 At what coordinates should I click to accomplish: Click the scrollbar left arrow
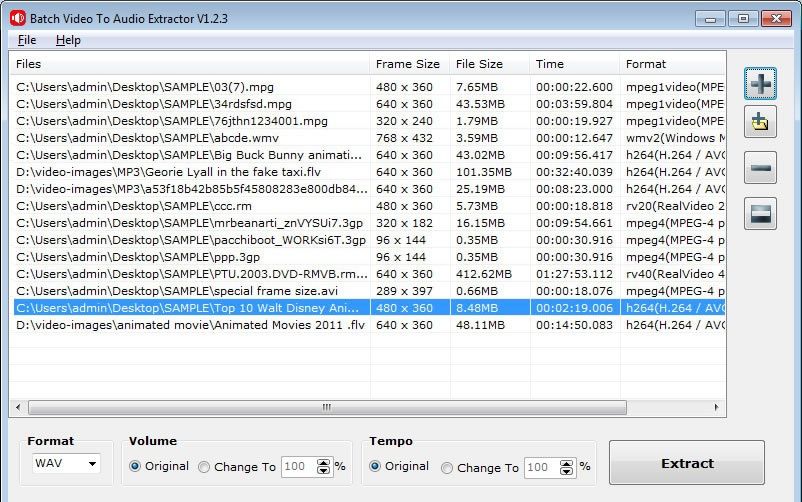tap(18, 407)
